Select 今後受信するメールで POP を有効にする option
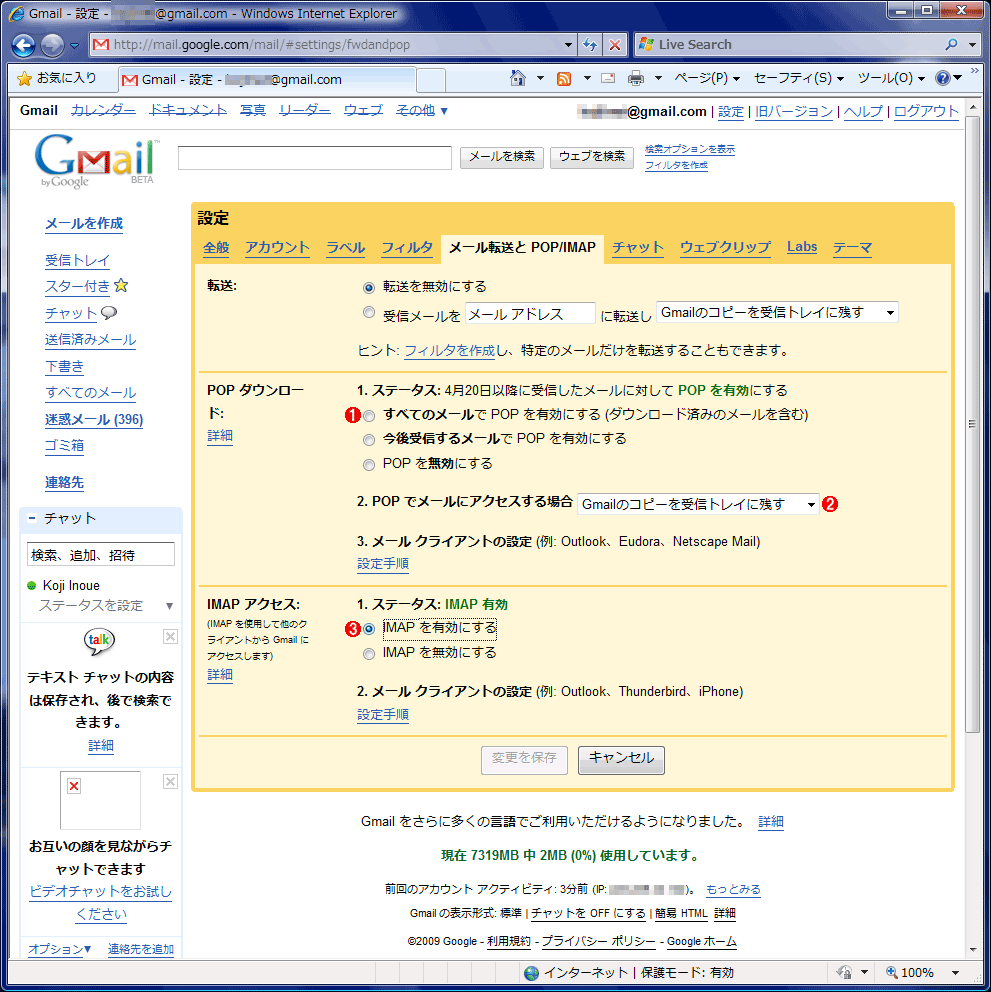Screen dimensions: 991x992 pyautogui.click(x=369, y=440)
